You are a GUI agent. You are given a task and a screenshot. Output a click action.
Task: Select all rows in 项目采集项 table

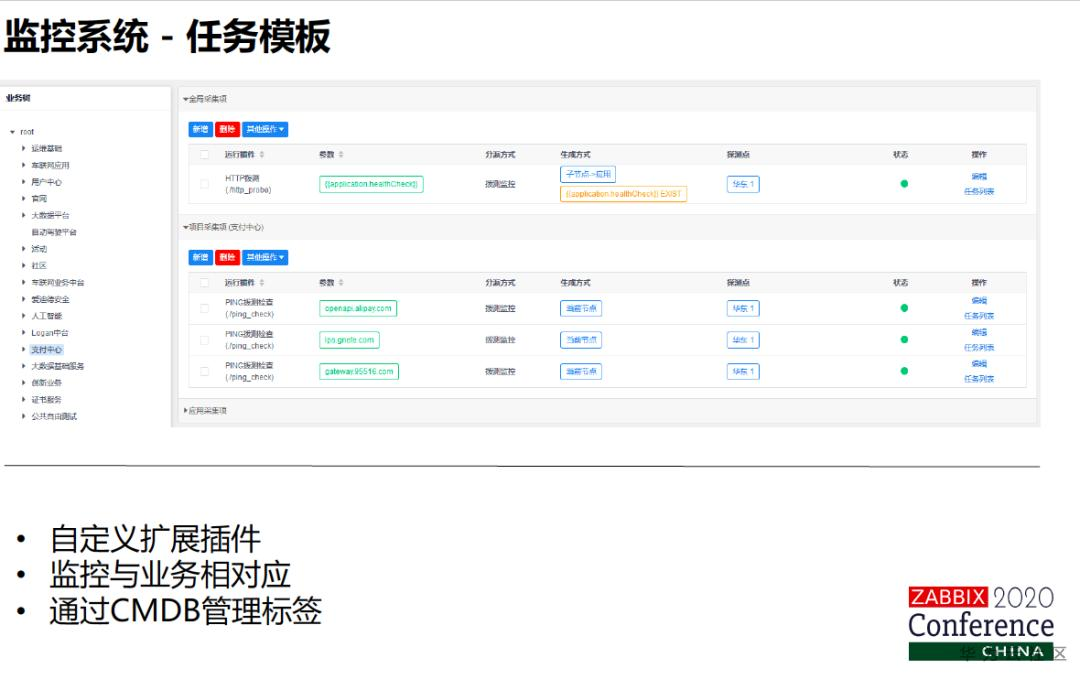pyautogui.click(x=204, y=282)
